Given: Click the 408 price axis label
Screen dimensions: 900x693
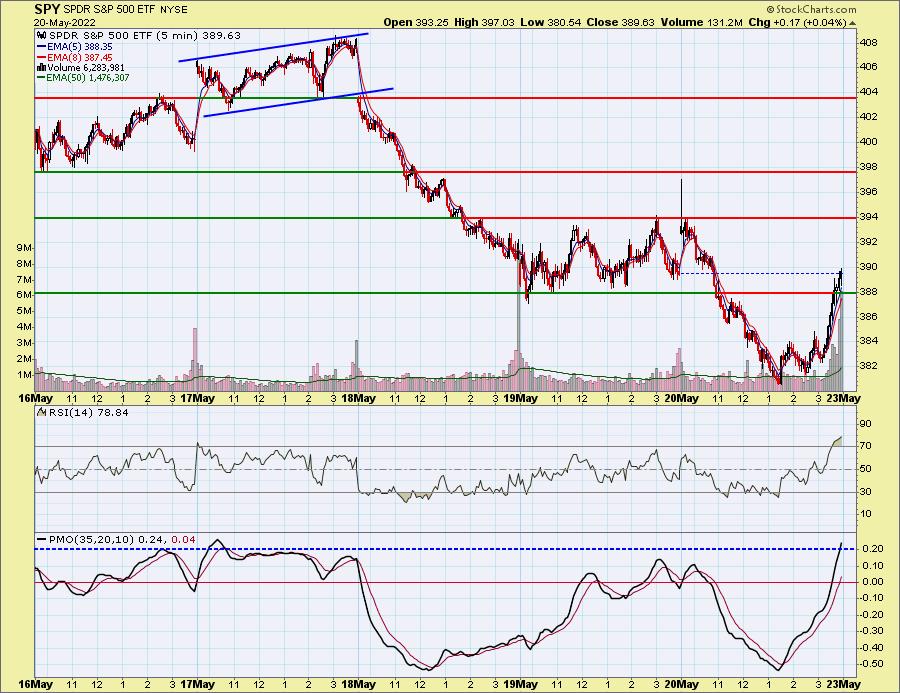Looking at the screenshot, I should [868, 42].
